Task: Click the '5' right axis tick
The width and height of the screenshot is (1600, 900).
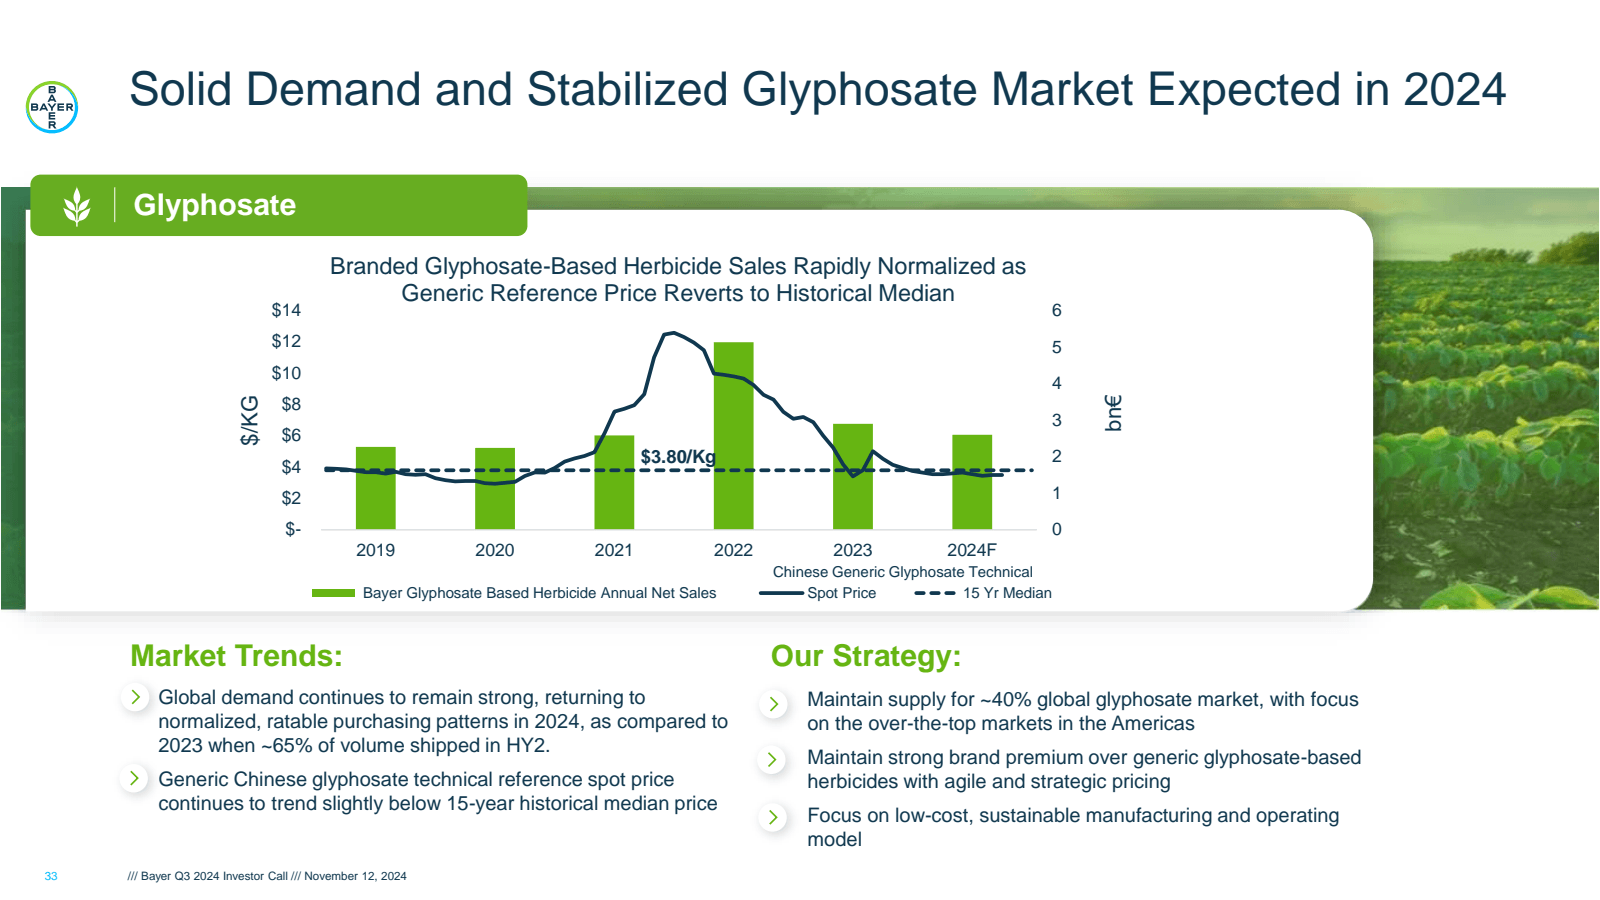Action: click(x=1056, y=347)
